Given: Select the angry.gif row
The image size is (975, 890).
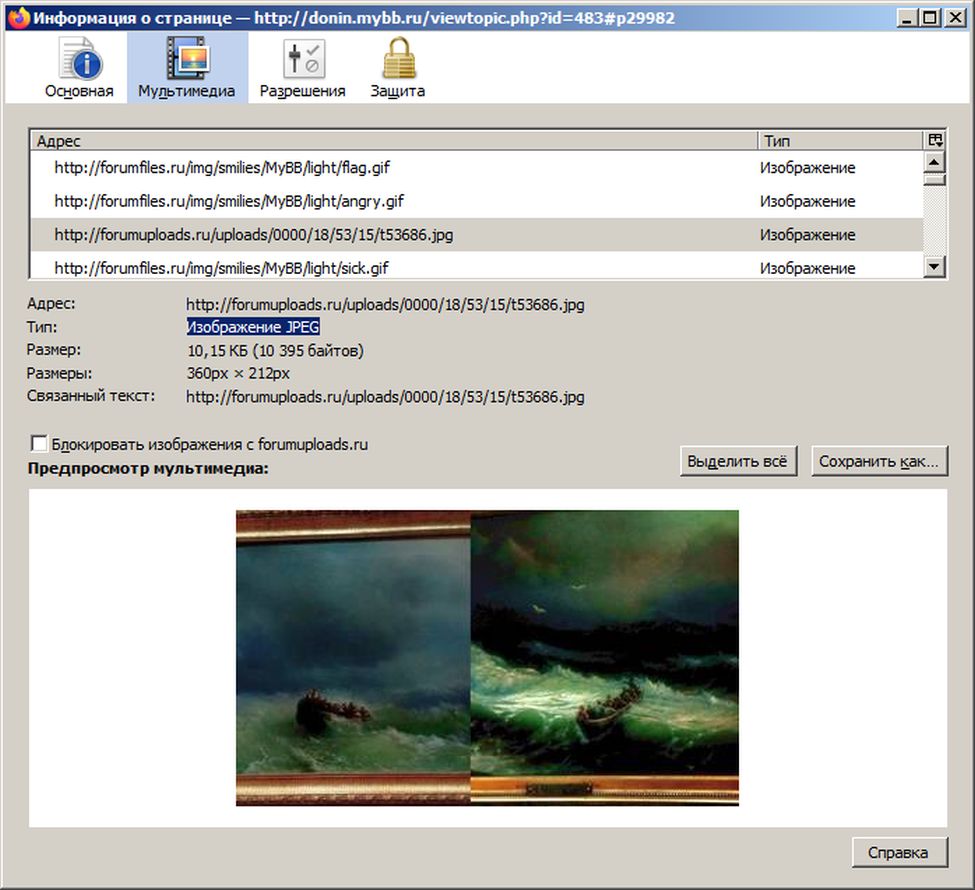Looking at the screenshot, I should (x=476, y=201).
